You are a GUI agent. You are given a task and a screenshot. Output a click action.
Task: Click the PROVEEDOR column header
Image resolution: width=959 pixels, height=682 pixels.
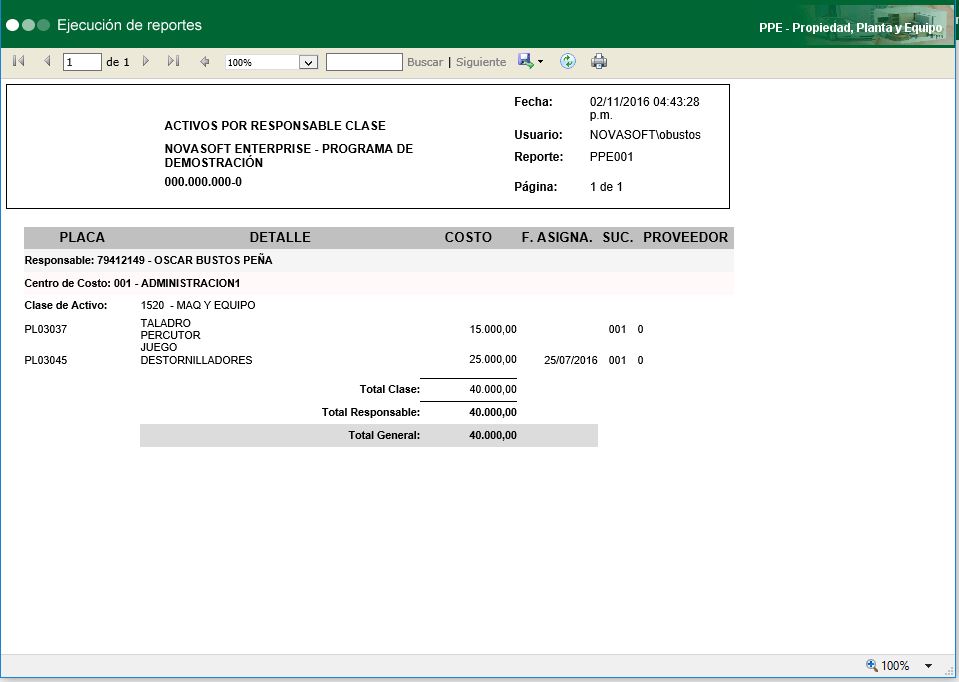click(686, 237)
